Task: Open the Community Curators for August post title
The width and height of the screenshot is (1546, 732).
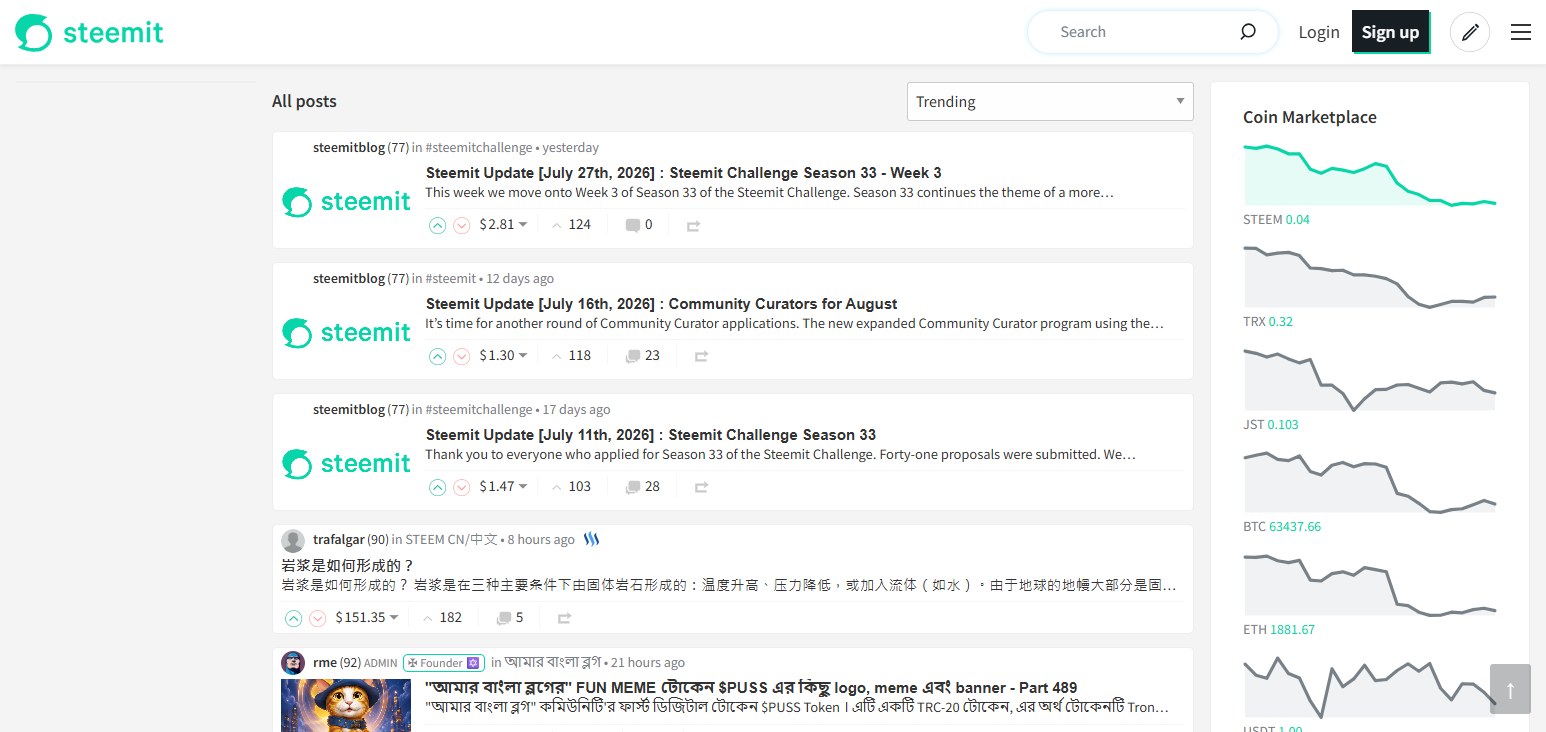Action: pos(661,304)
